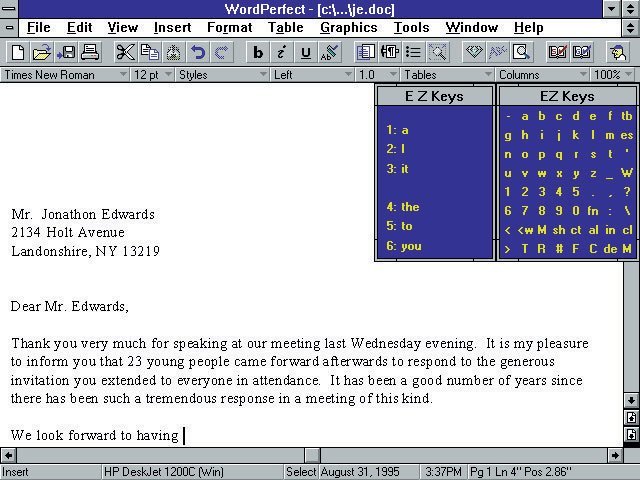
Task: Open the page columns layout icon
Action: (x=365, y=52)
